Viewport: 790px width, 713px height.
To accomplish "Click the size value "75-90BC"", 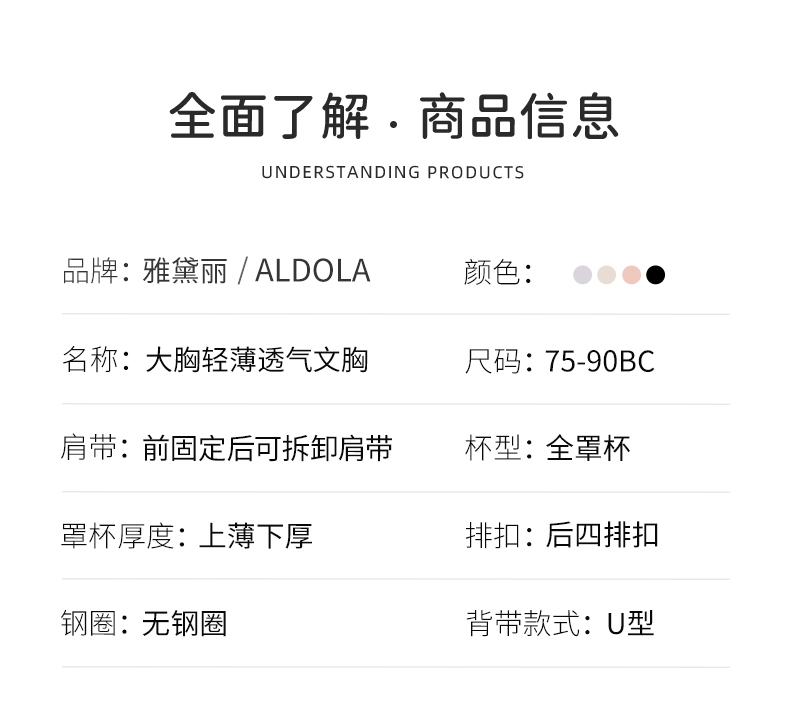I will coord(599,361).
